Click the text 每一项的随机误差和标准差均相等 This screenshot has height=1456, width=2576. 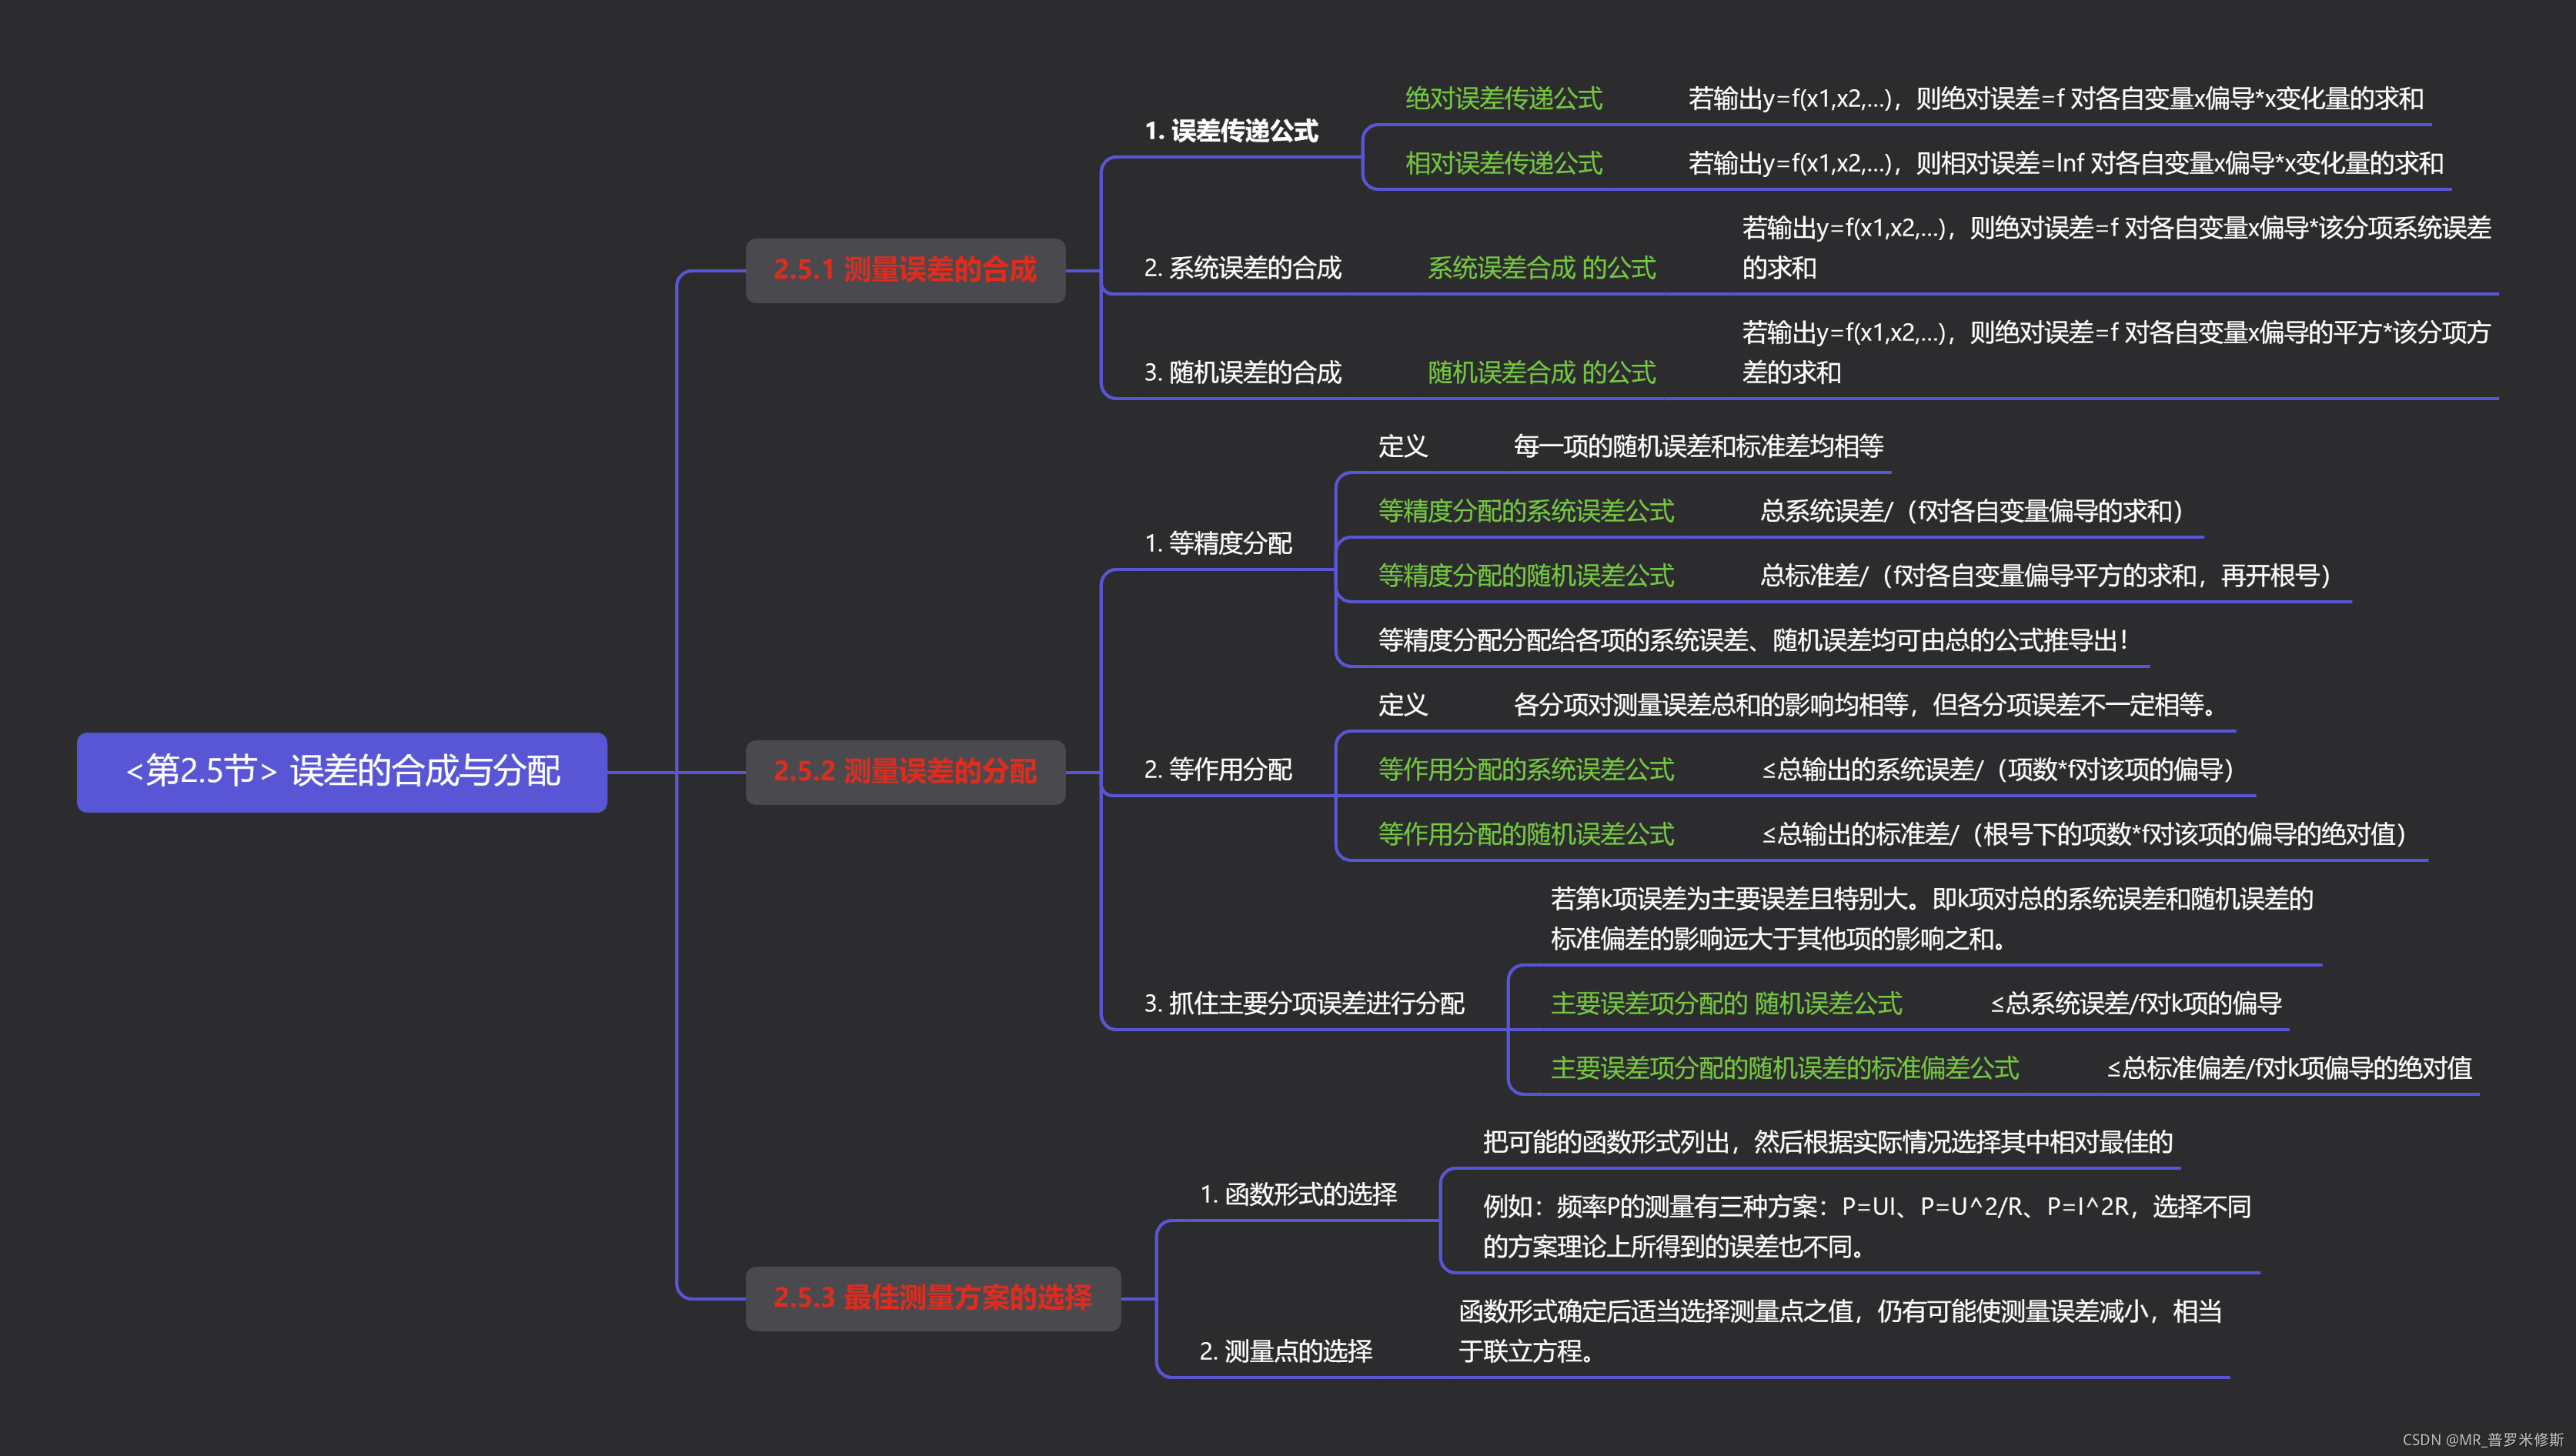point(1698,447)
